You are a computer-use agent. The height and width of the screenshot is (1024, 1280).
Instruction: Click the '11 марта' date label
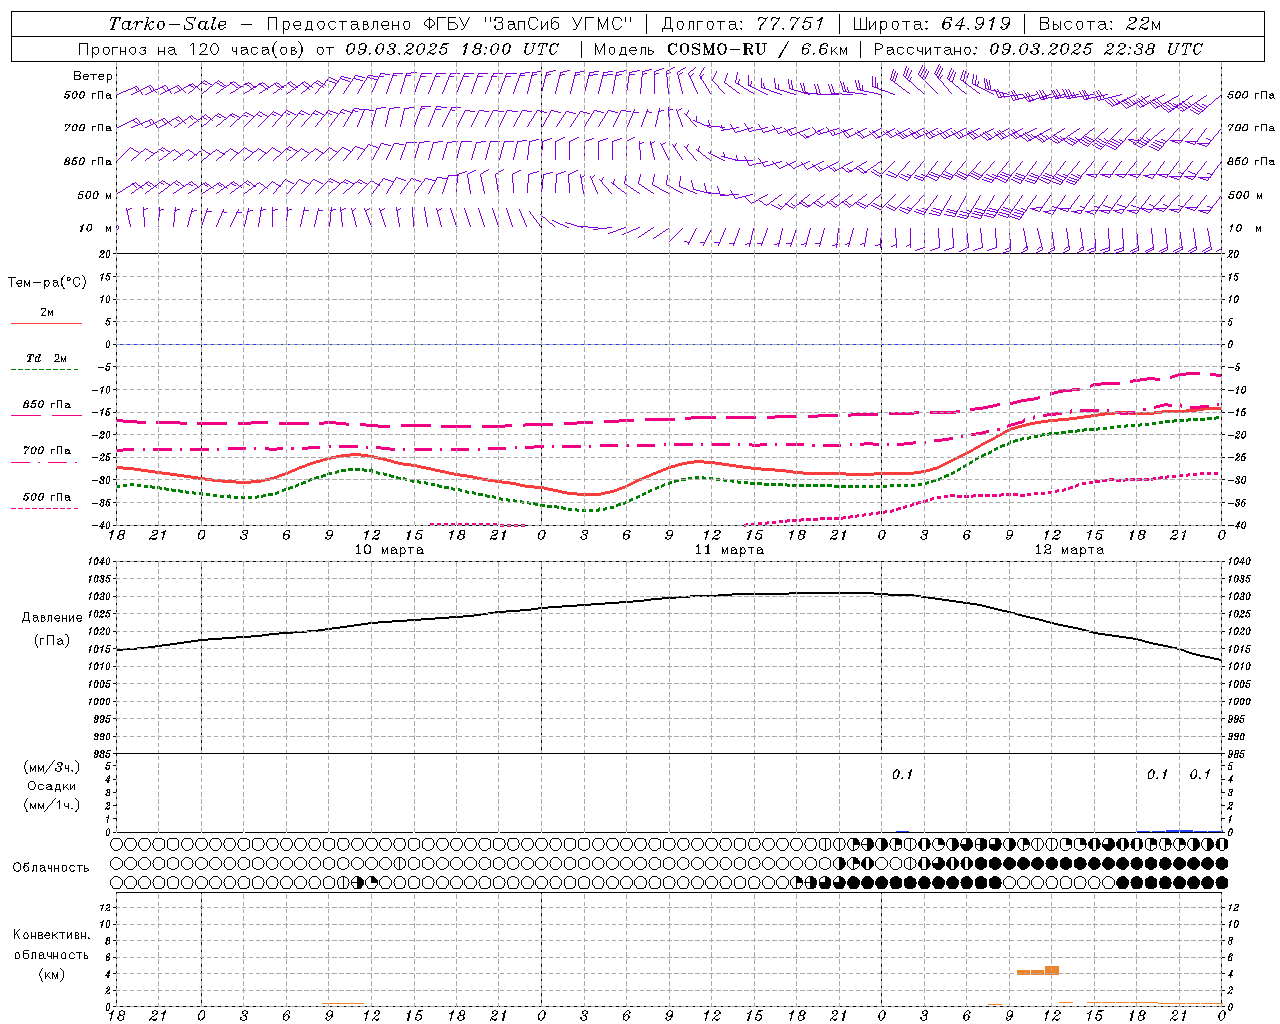coord(729,550)
